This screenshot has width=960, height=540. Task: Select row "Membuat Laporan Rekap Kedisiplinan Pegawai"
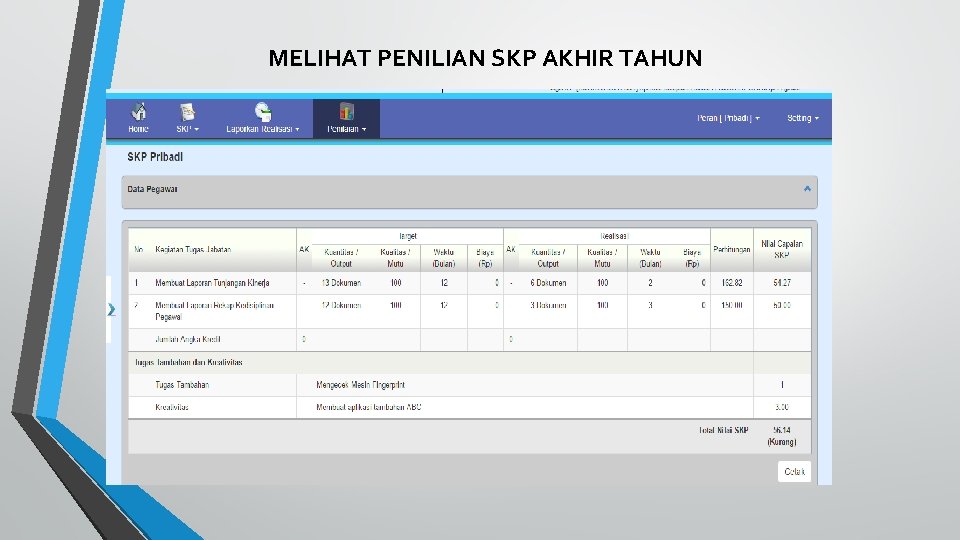click(x=469, y=311)
